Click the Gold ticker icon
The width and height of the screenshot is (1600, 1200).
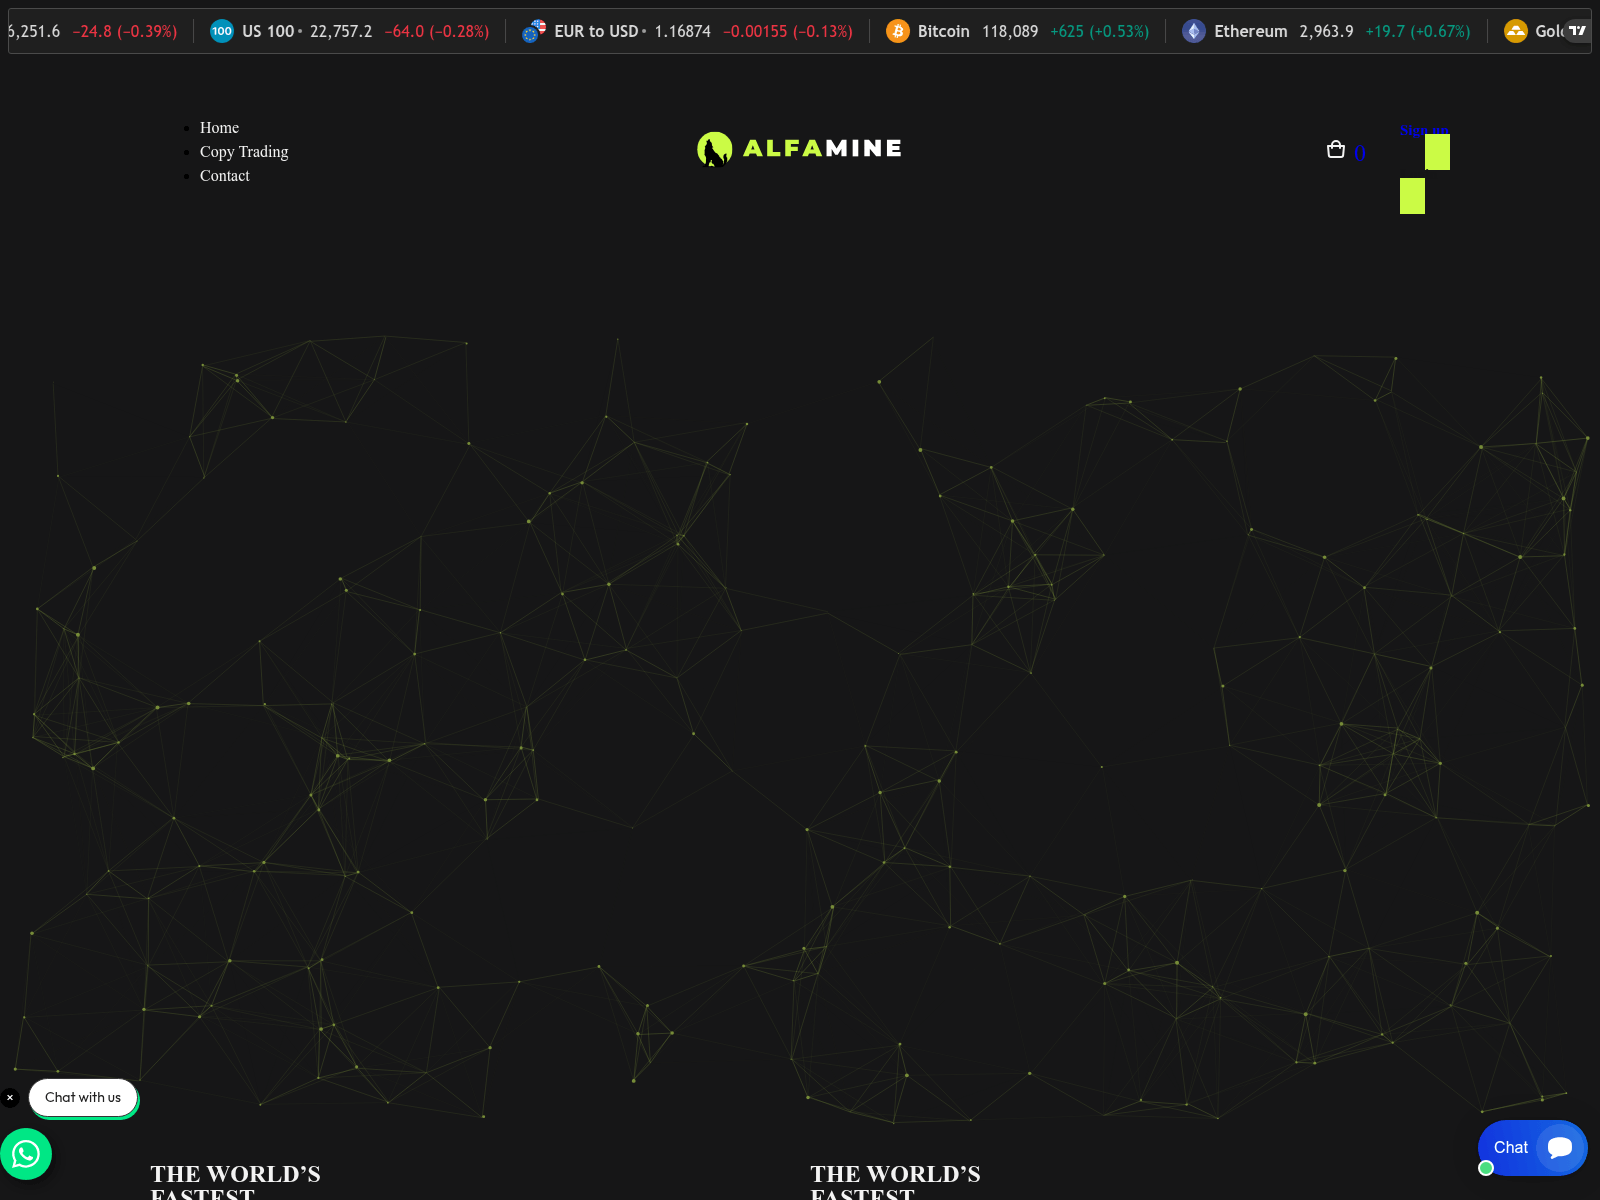coord(1516,31)
